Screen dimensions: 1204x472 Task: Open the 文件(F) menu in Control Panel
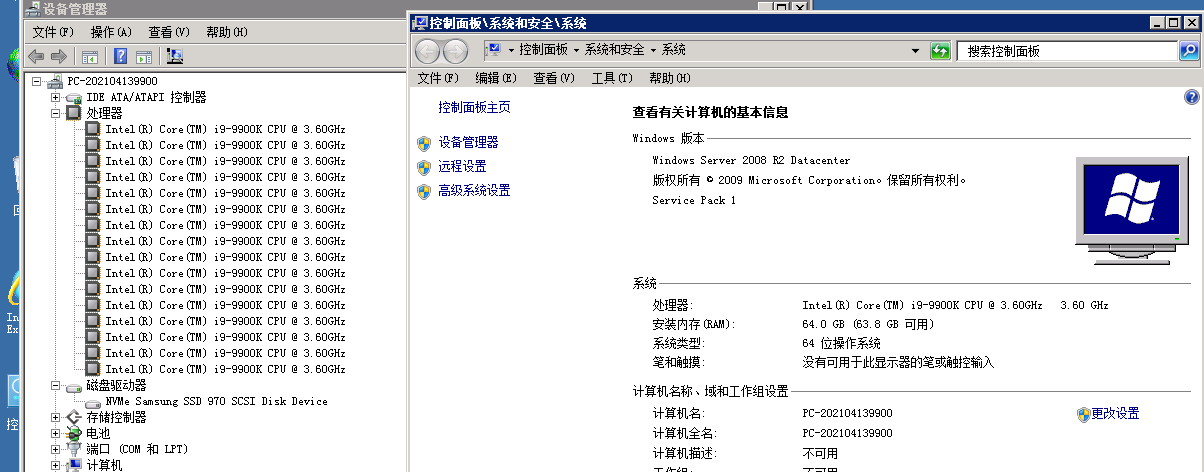pyautogui.click(x=438, y=78)
